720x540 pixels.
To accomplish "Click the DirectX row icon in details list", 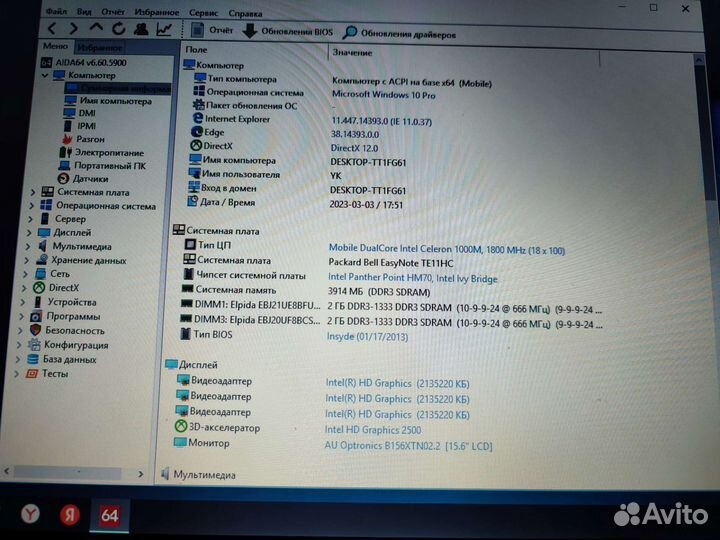I will point(196,146).
